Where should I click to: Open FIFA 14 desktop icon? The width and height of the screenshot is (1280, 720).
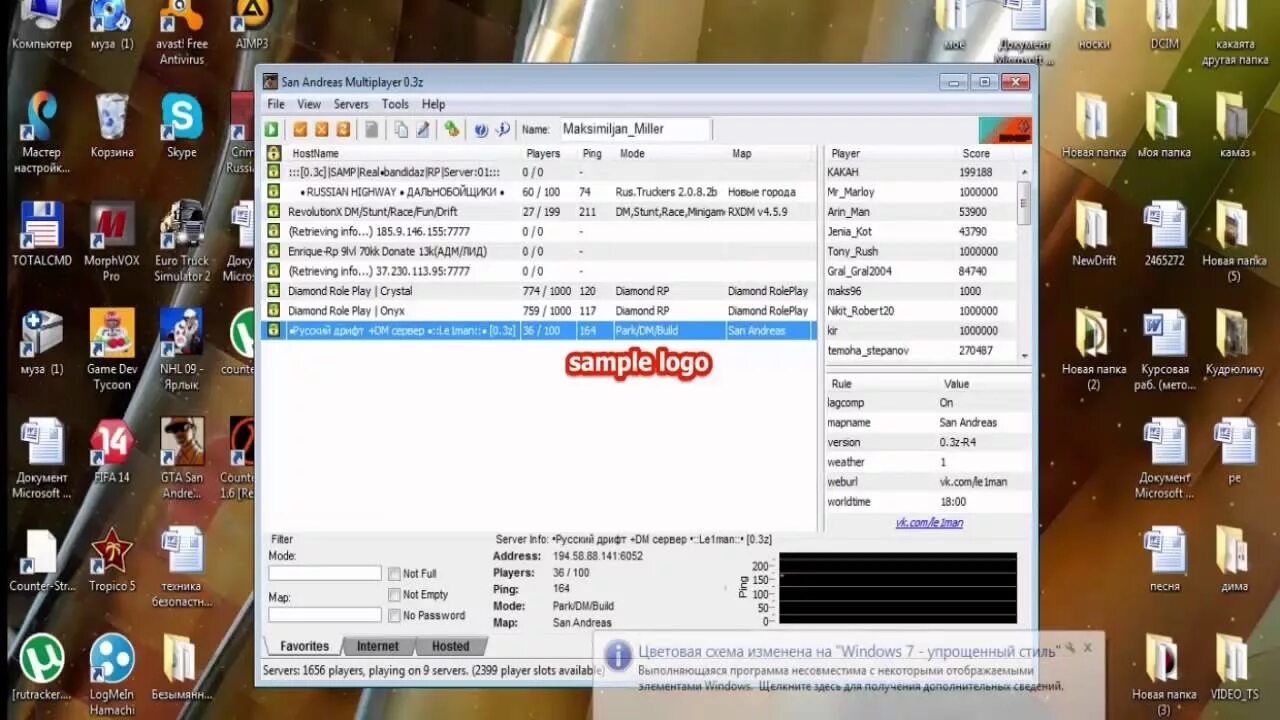click(x=111, y=452)
